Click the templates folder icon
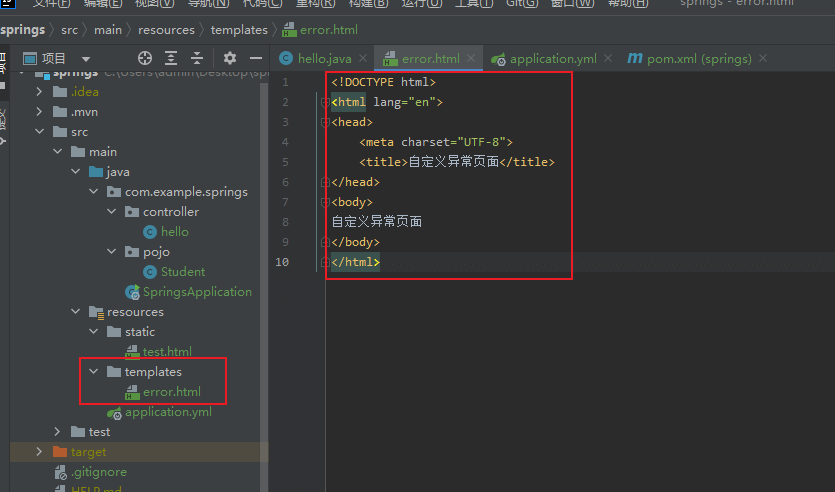 (x=114, y=372)
